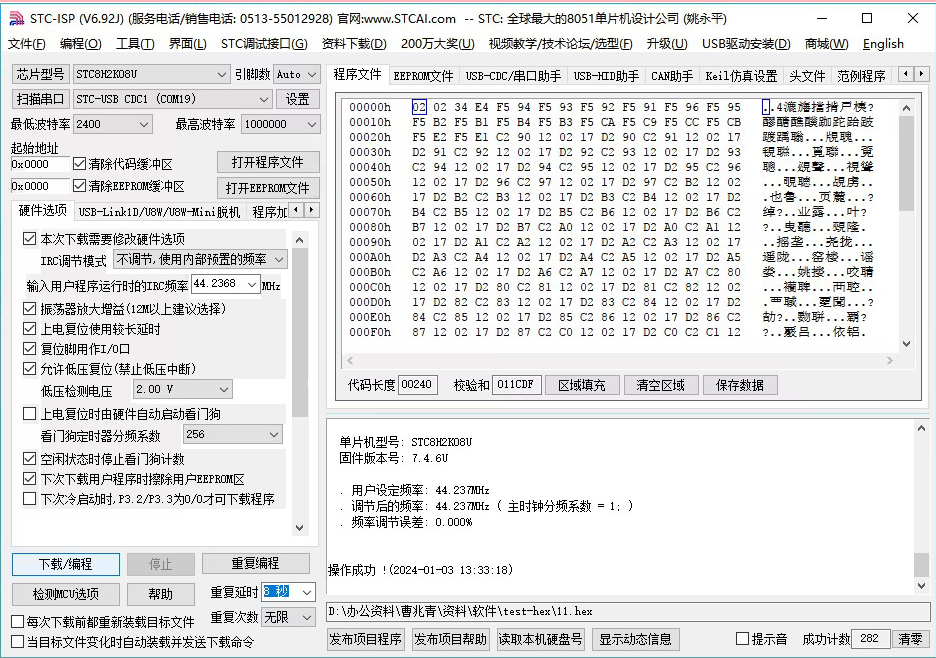Open IRC调节模式 dropdown
Screen dimensions: 936x658
200,260
